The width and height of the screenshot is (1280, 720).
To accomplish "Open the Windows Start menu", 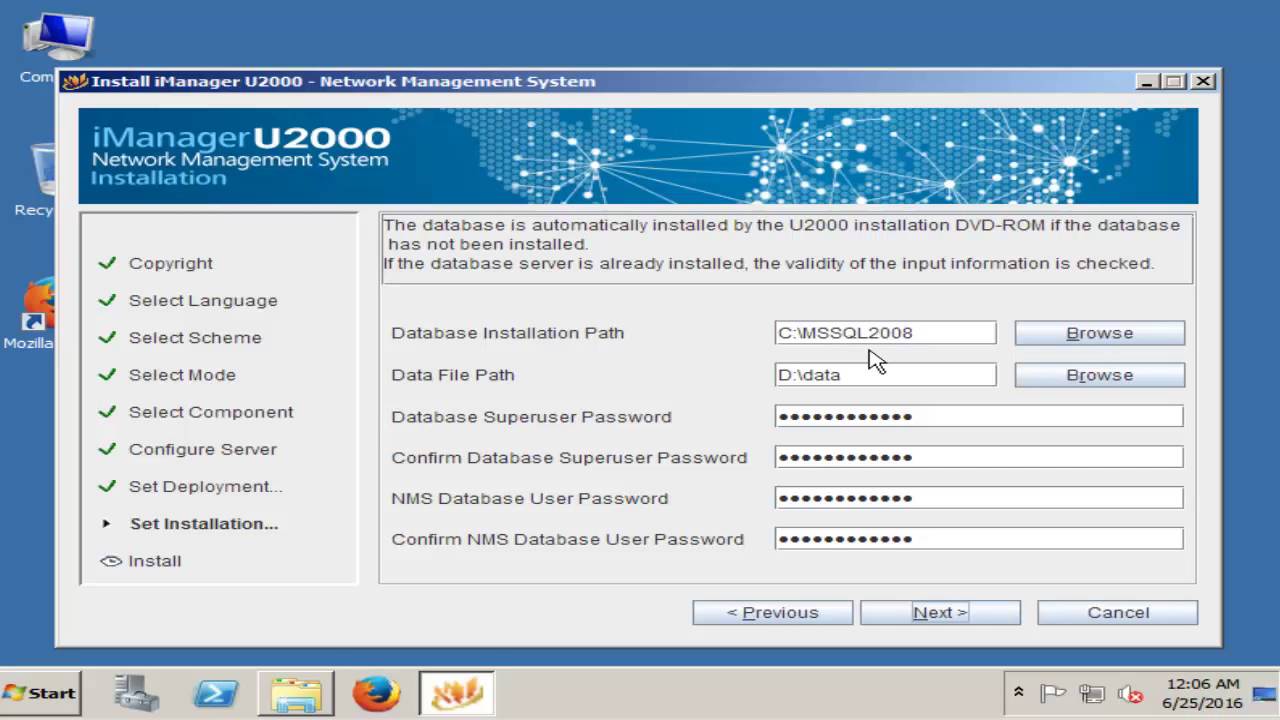I will [x=40, y=693].
